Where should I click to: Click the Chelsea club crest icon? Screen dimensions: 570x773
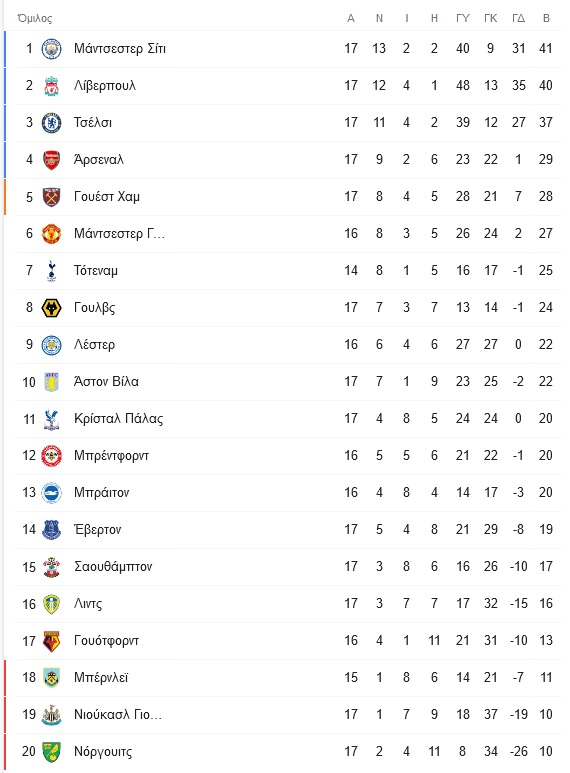coord(51,123)
